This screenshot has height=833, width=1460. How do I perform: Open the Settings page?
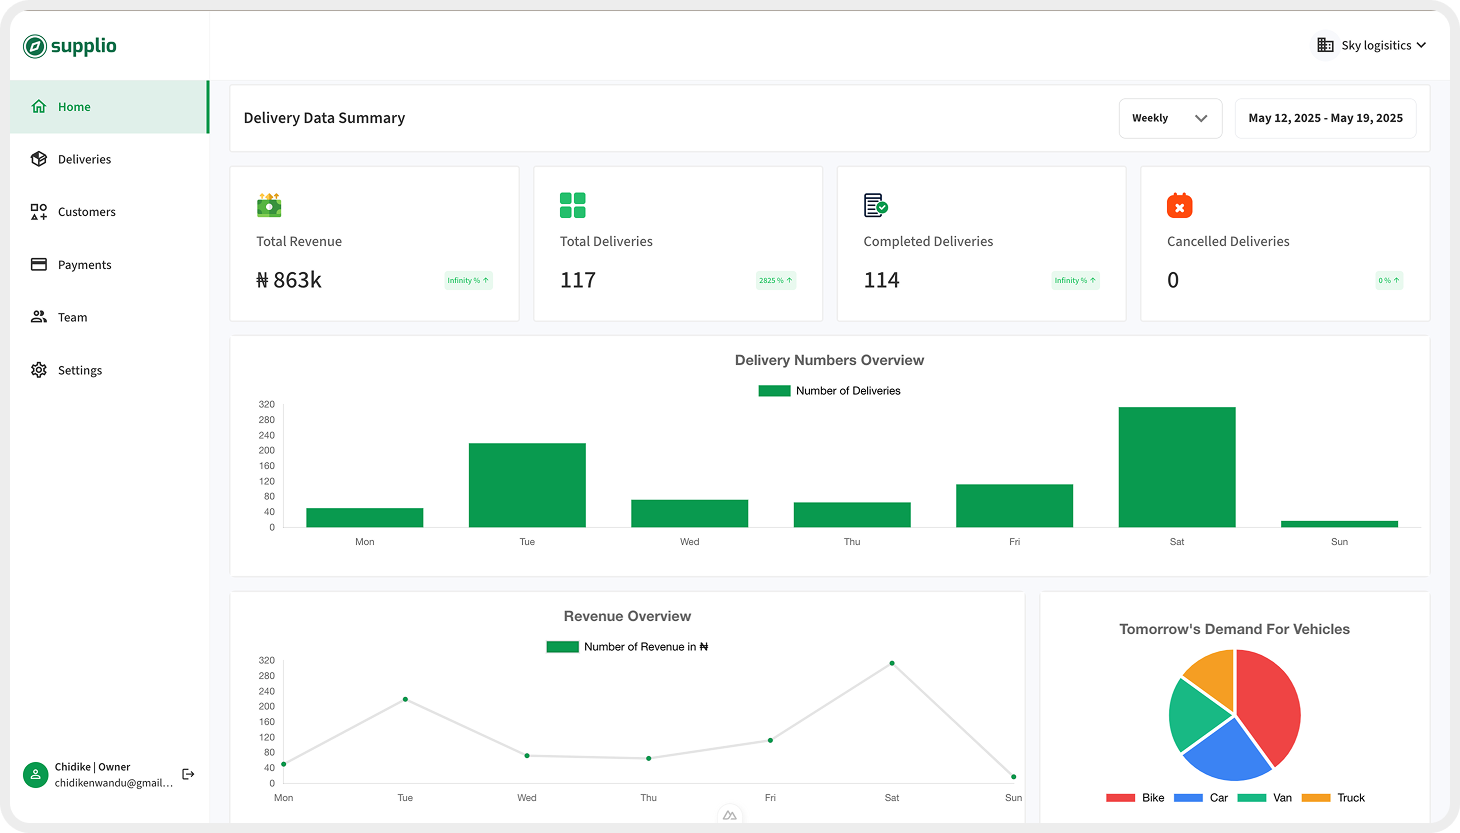(79, 370)
